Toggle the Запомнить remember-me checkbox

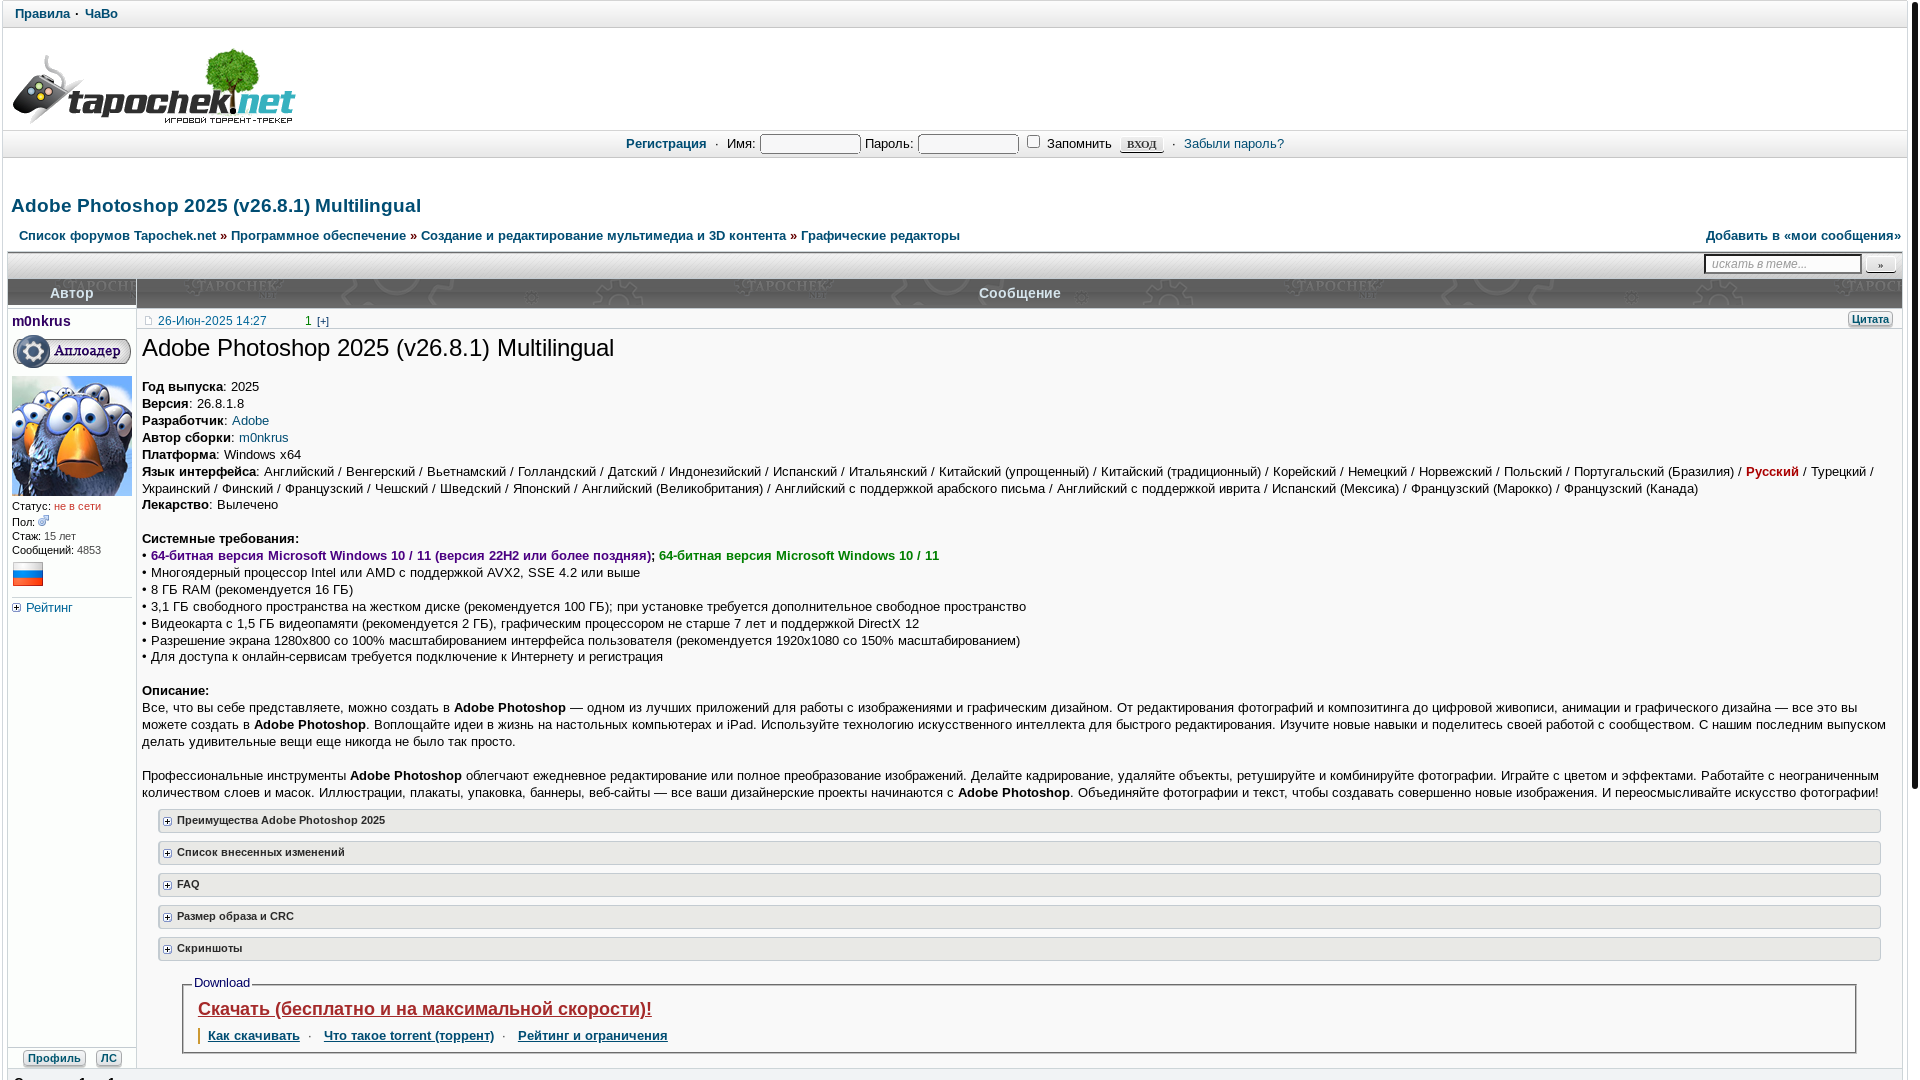(x=1034, y=142)
